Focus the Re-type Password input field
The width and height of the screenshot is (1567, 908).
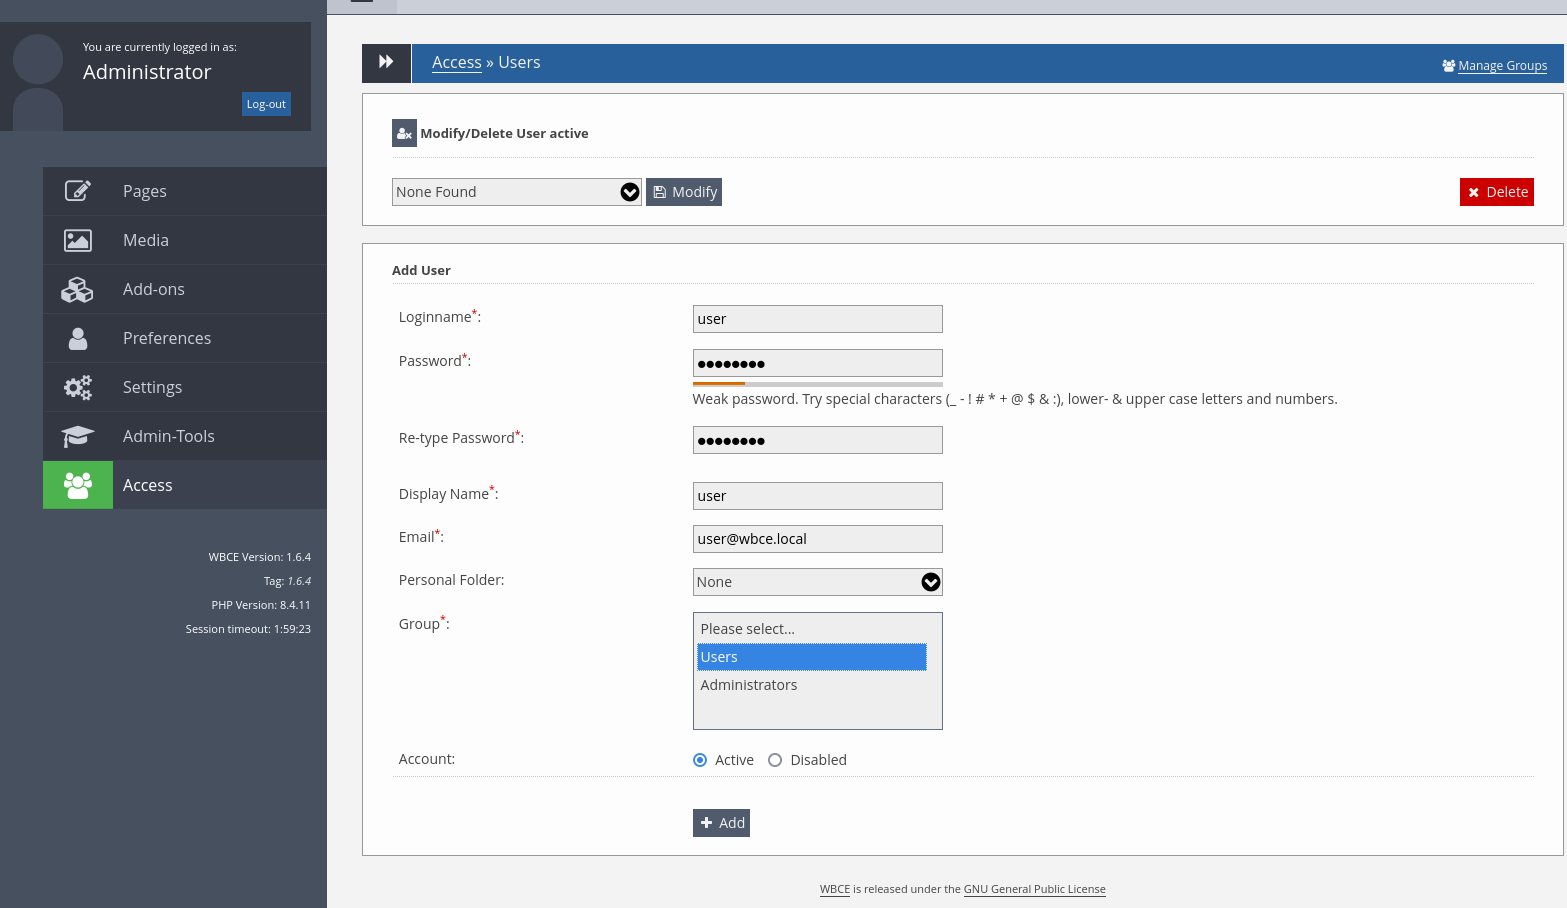tap(818, 440)
